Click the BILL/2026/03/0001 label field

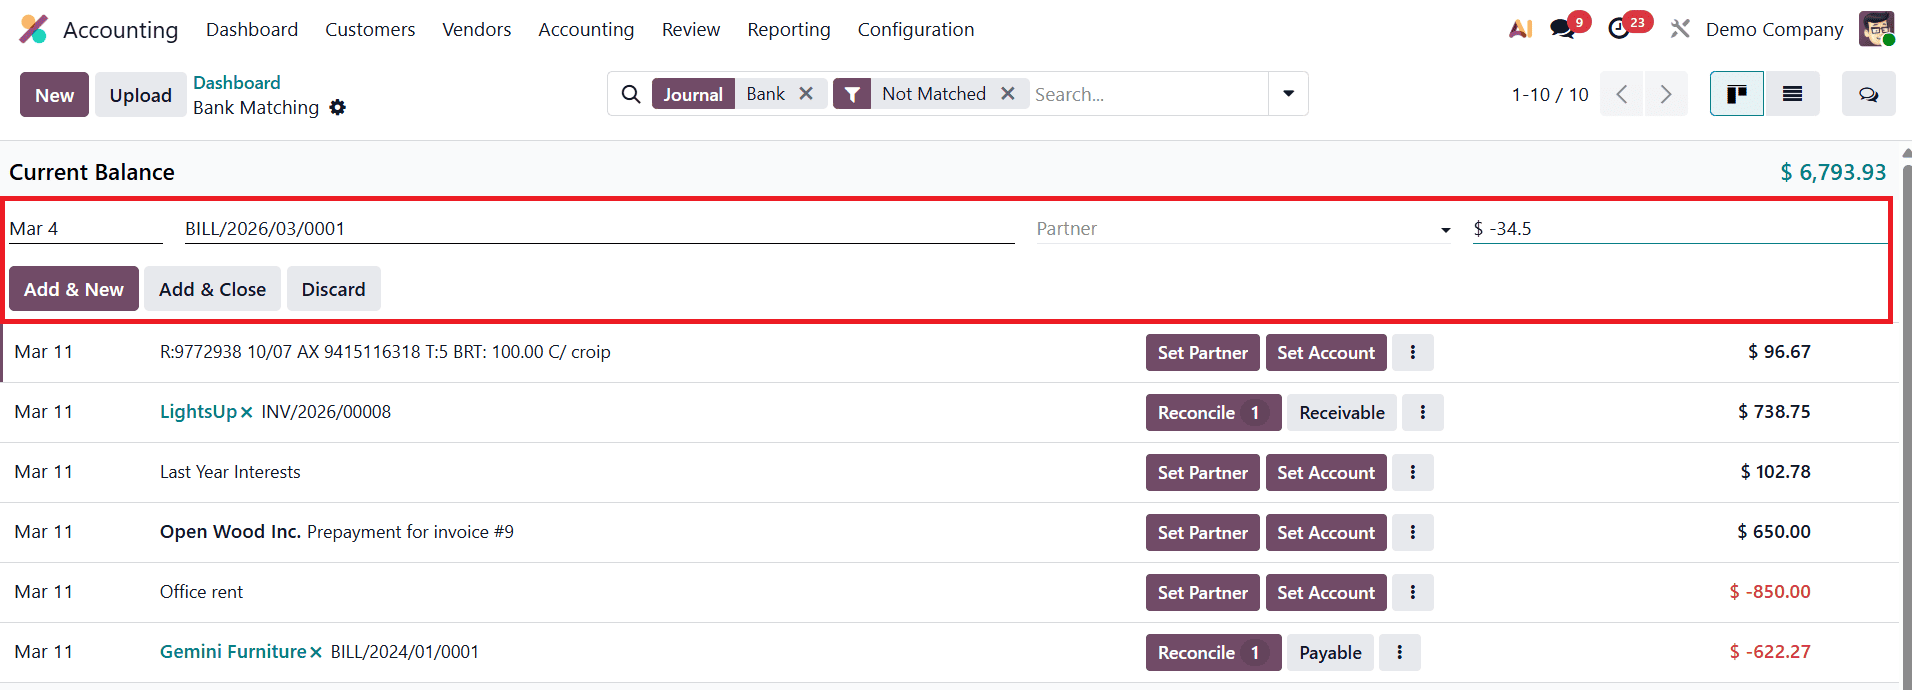599,229
